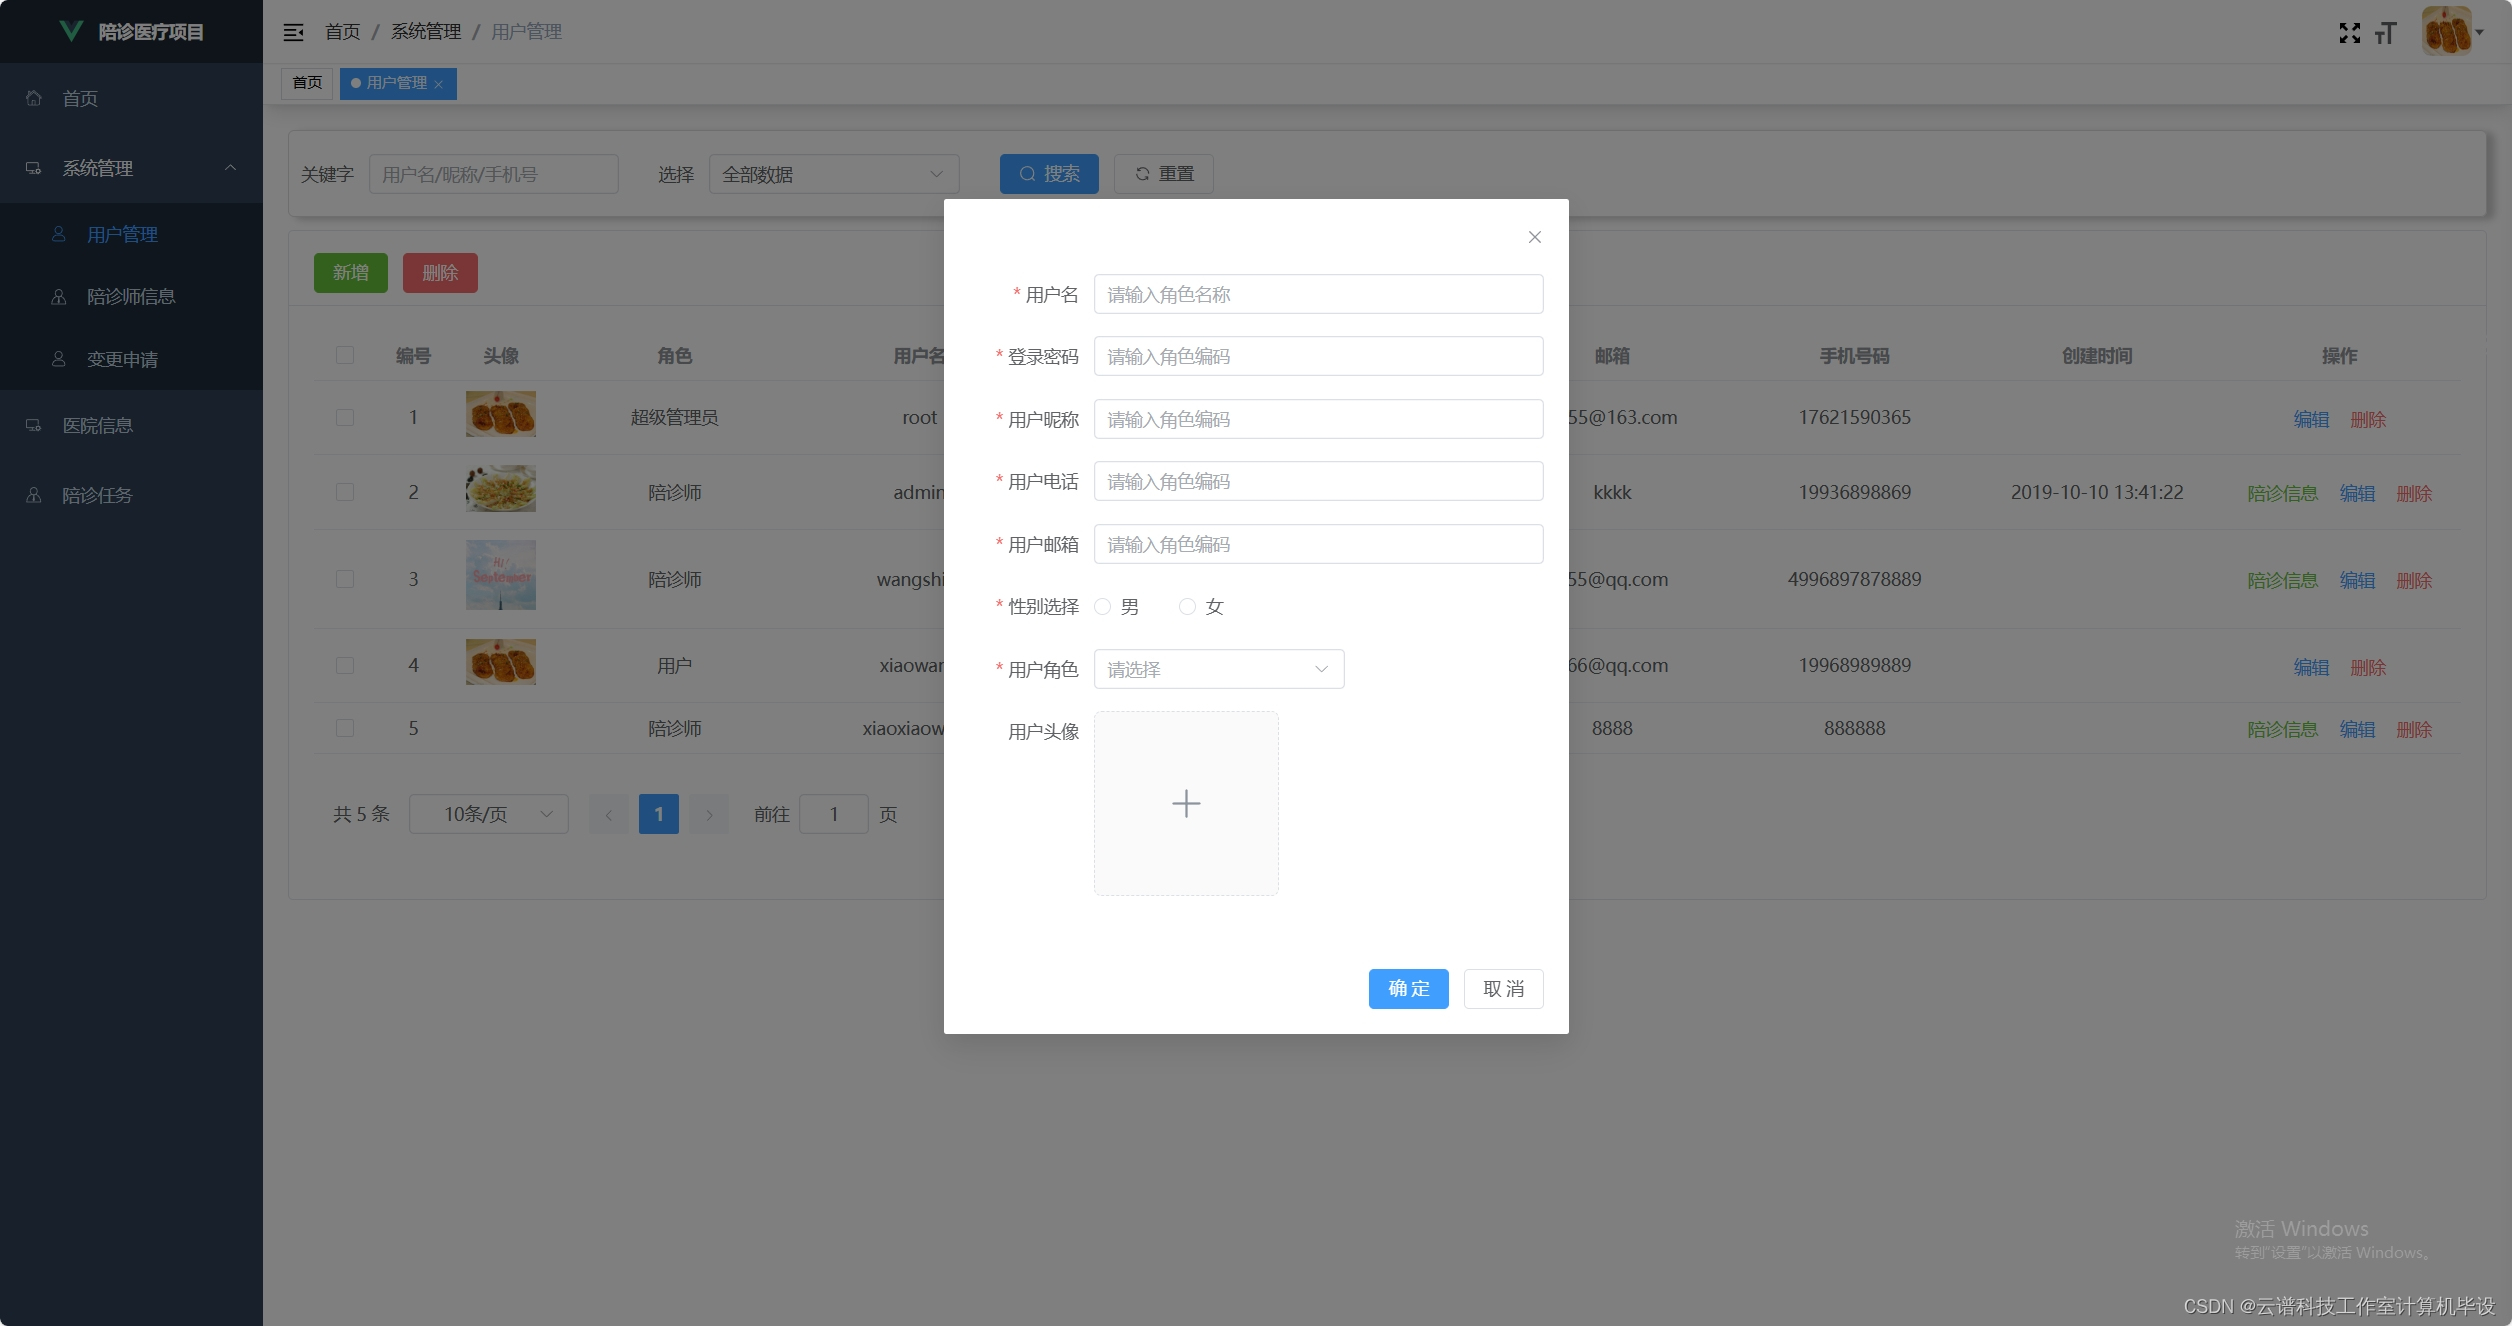Click the user avatar at top right
The height and width of the screenshot is (1326, 2512).
point(2446,32)
